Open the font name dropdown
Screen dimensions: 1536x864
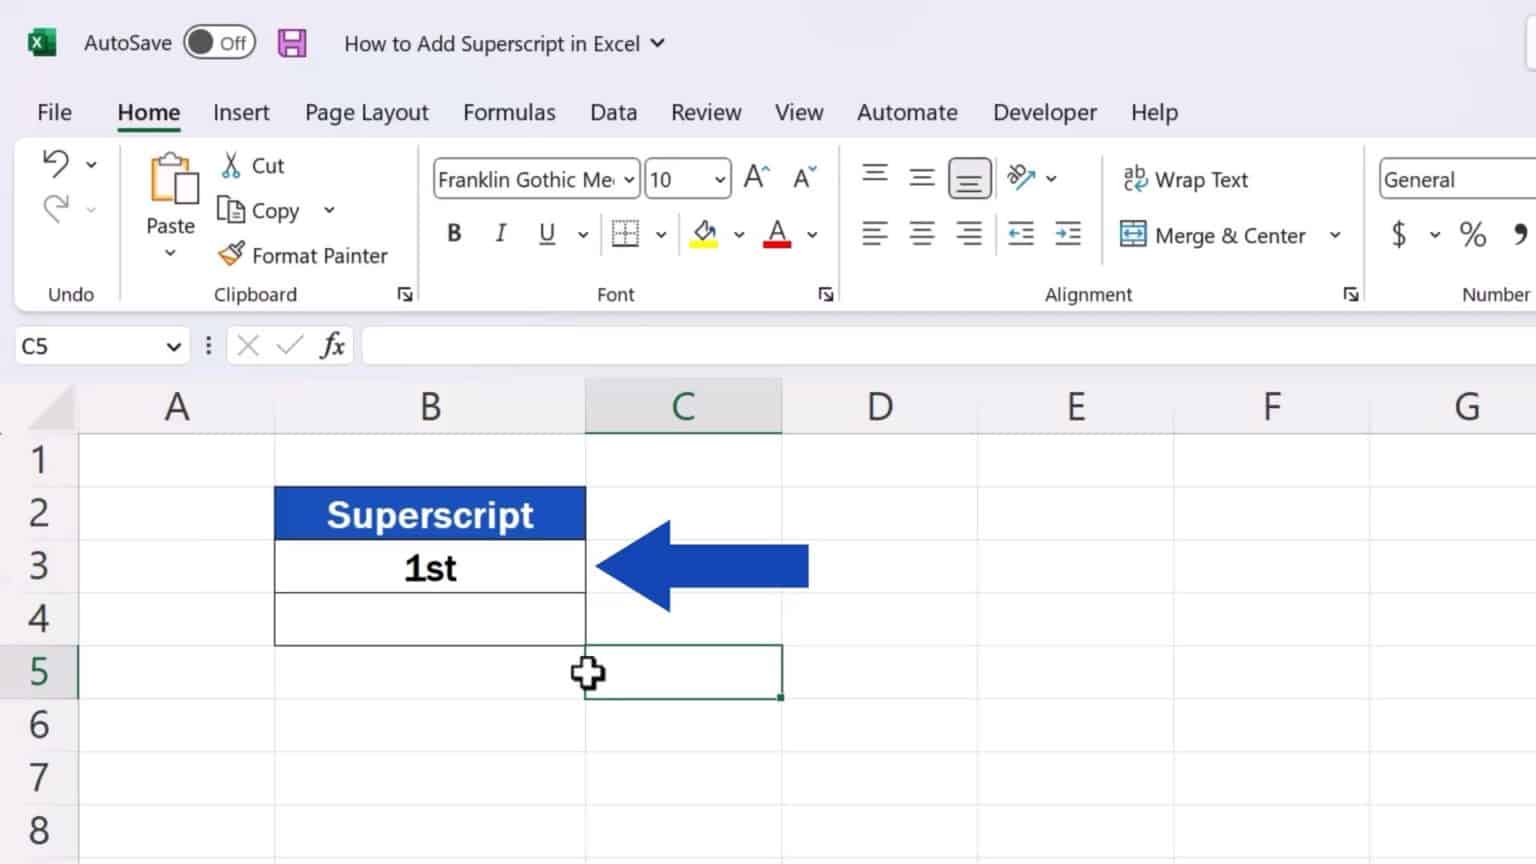tap(629, 180)
